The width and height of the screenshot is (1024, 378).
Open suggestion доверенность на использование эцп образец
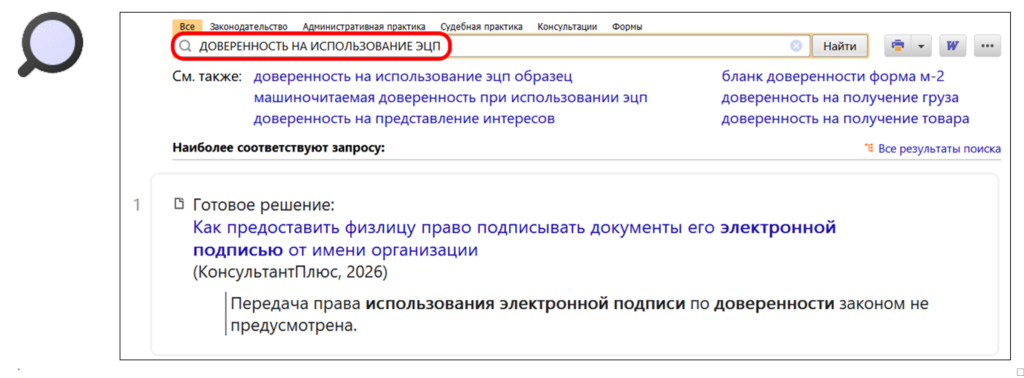tap(413, 76)
